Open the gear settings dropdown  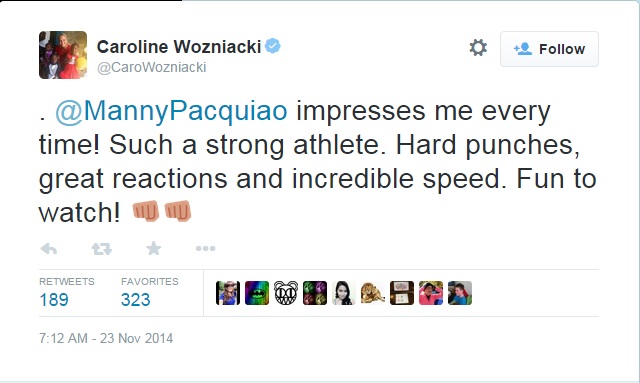tap(478, 48)
